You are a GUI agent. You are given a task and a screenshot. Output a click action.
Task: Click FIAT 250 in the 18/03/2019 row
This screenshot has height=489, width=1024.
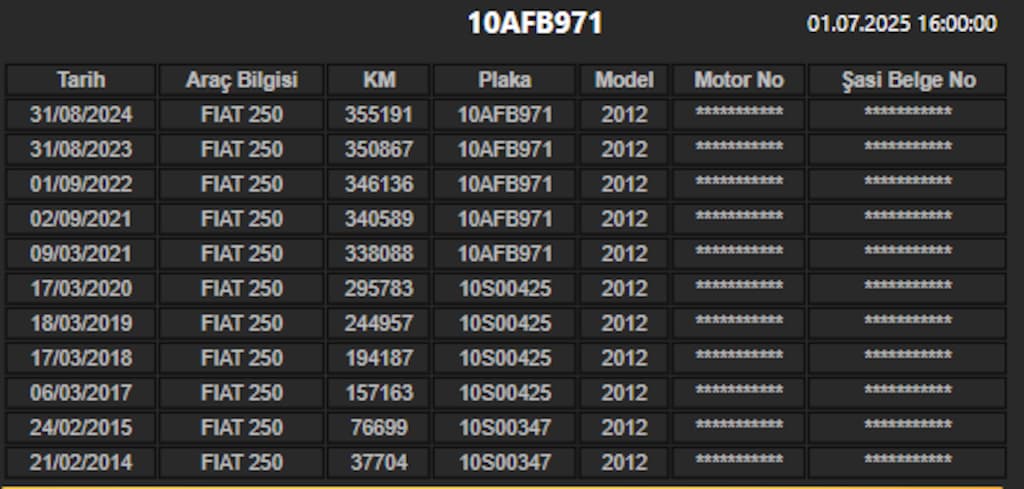click(242, 323)
